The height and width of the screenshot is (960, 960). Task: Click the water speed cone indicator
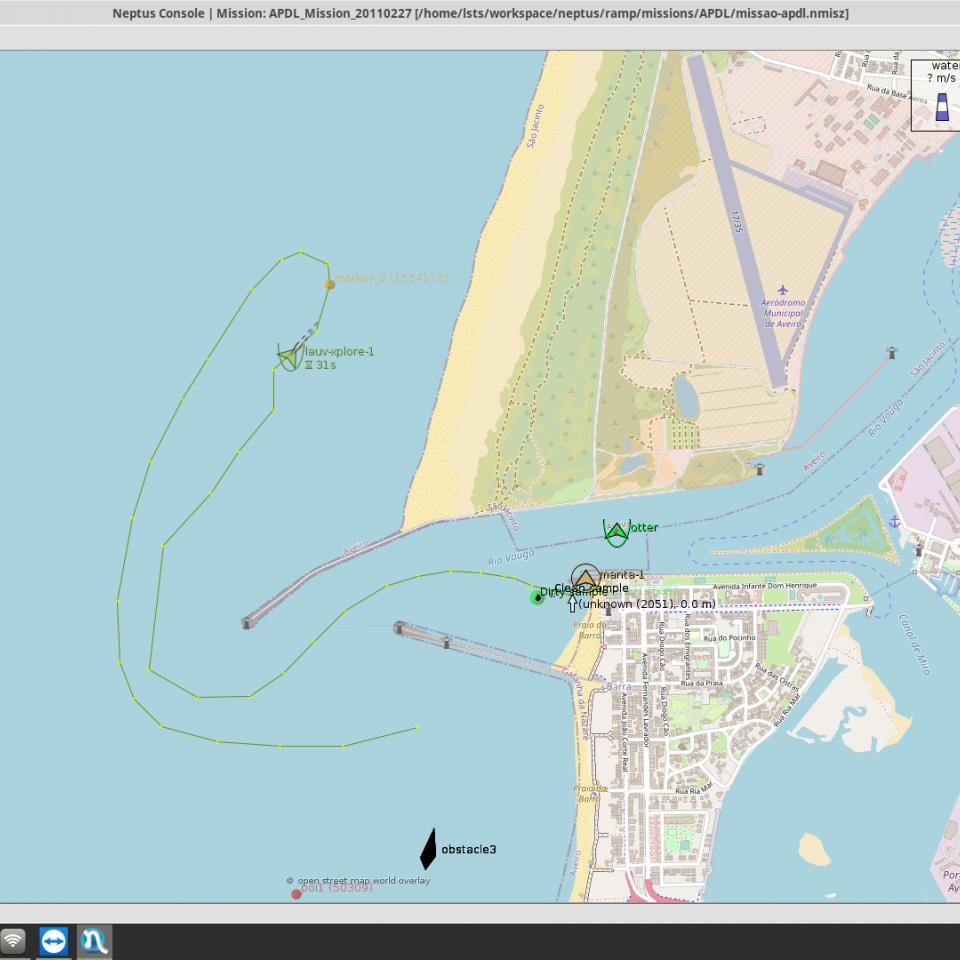point(942,107)
